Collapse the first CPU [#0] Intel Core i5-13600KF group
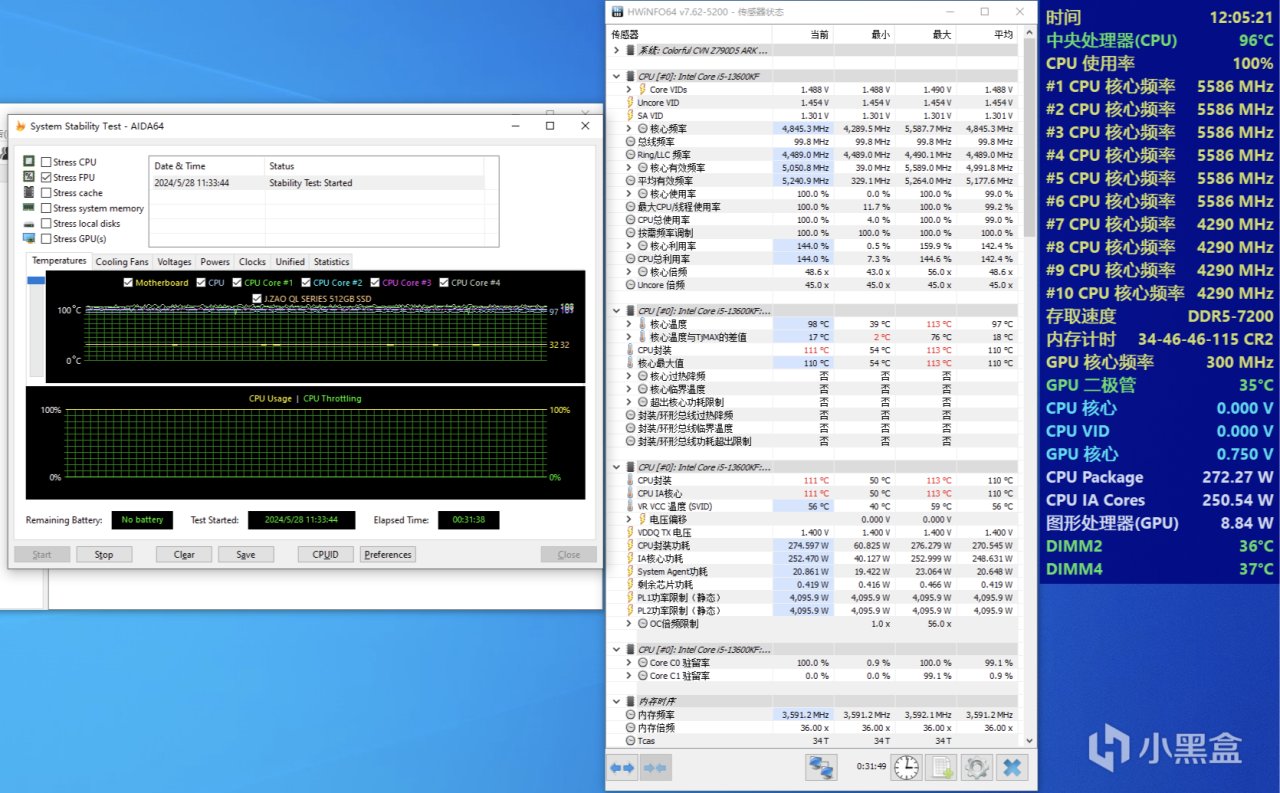Screen dimensions: 1280x793 pos(616,76)
